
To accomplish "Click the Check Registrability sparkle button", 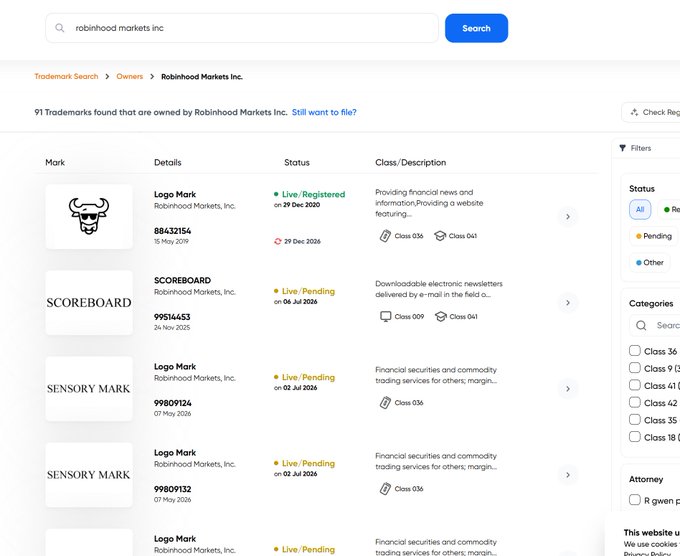I will [x=651, y=112].
